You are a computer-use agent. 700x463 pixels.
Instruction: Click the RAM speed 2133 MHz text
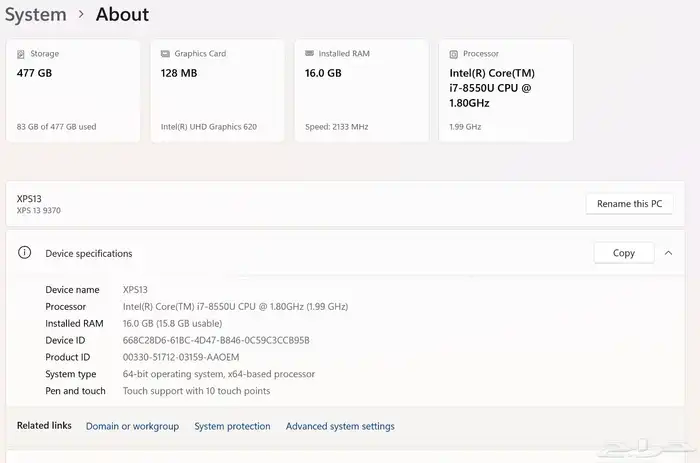click(336, 127)
